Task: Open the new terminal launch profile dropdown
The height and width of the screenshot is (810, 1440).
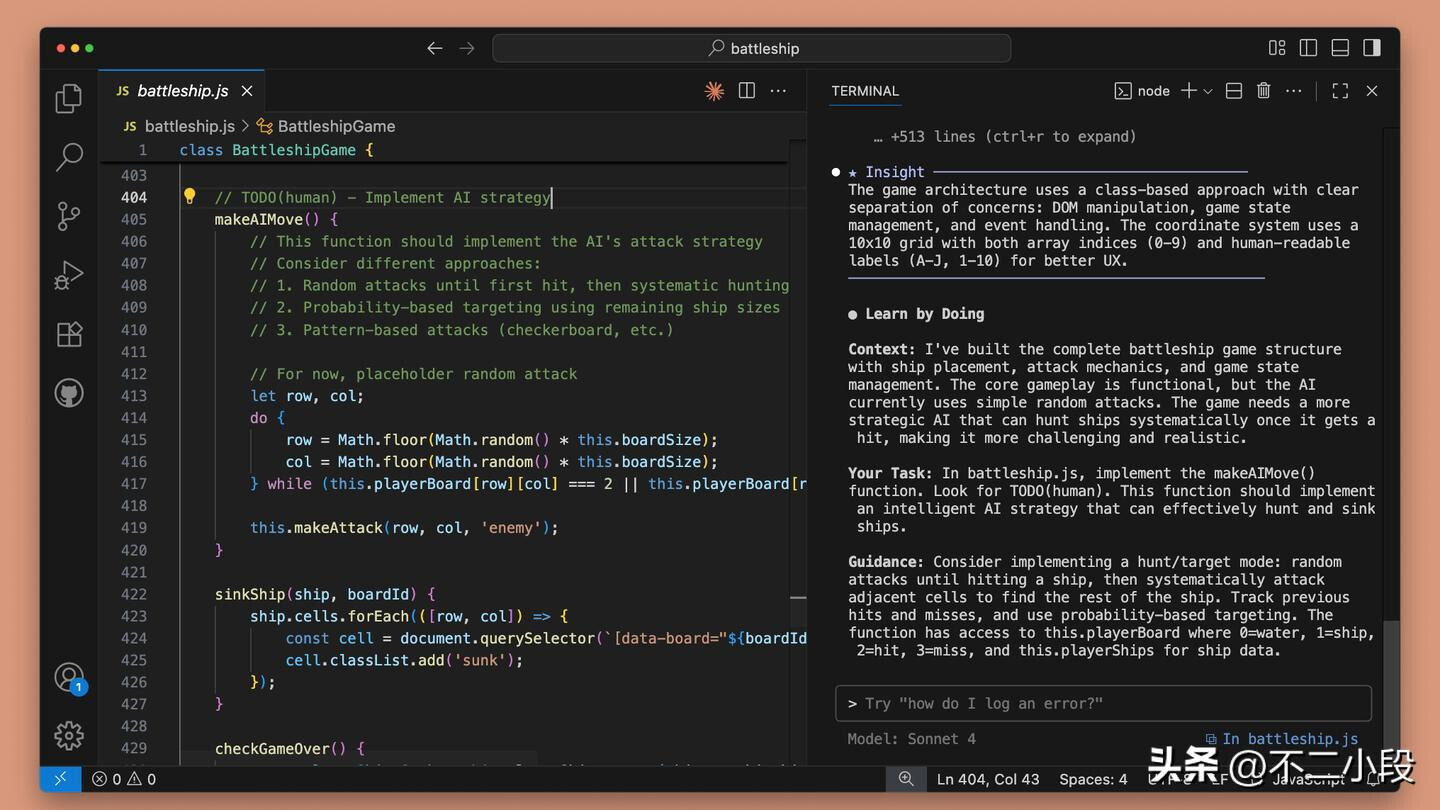Action: (x=1208, y=91)
